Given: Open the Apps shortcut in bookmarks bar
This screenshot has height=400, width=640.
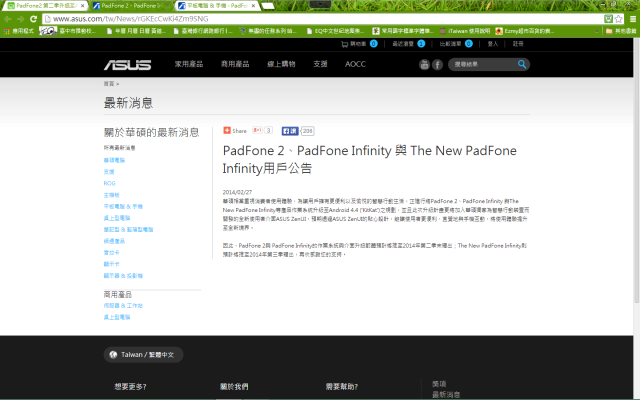Looking at the screenshot, I should click(18, 31).
